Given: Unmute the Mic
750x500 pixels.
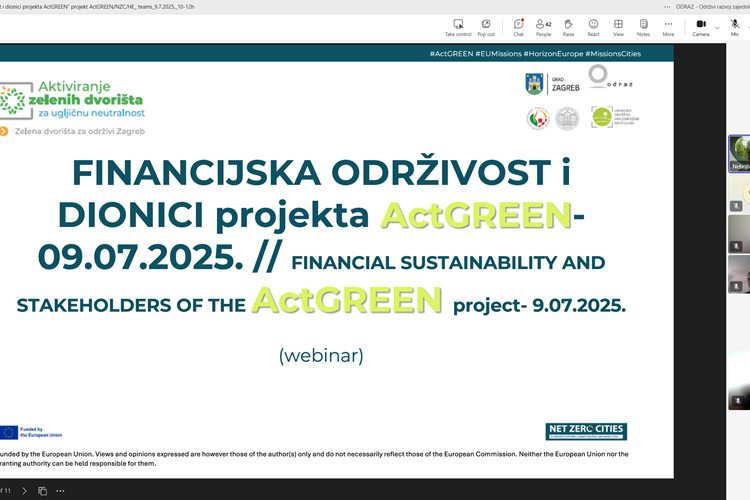Looking at the screenshot, I should tap(735, 28).
